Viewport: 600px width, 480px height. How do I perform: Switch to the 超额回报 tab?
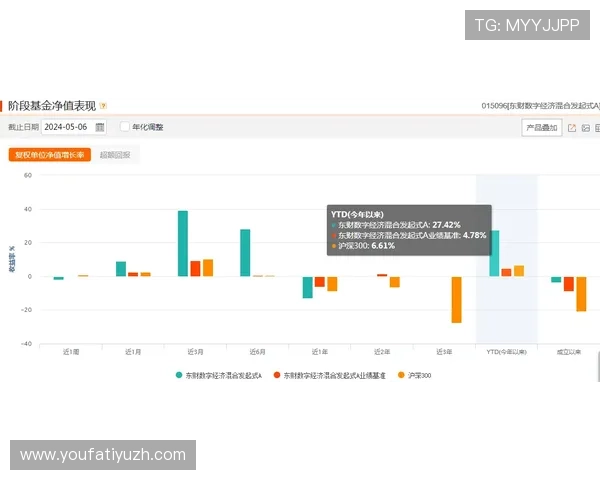point(115,155)
